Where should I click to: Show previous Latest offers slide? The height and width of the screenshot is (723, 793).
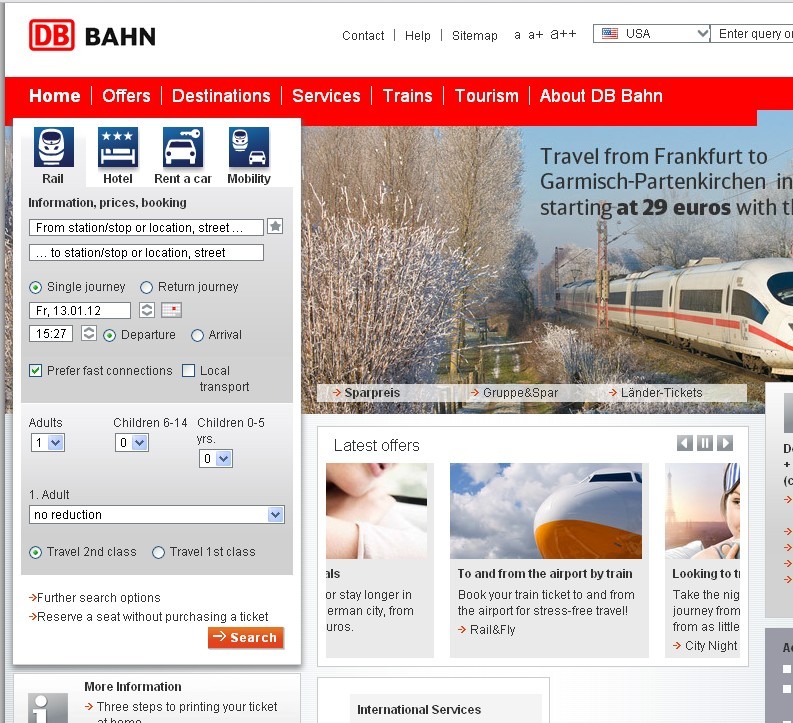[685, 443]
